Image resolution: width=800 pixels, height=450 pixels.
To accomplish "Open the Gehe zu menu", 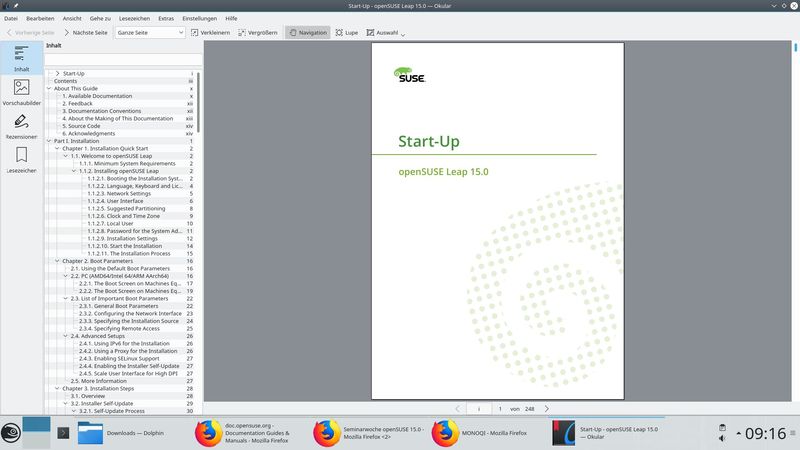I will (x=100, y=18).
